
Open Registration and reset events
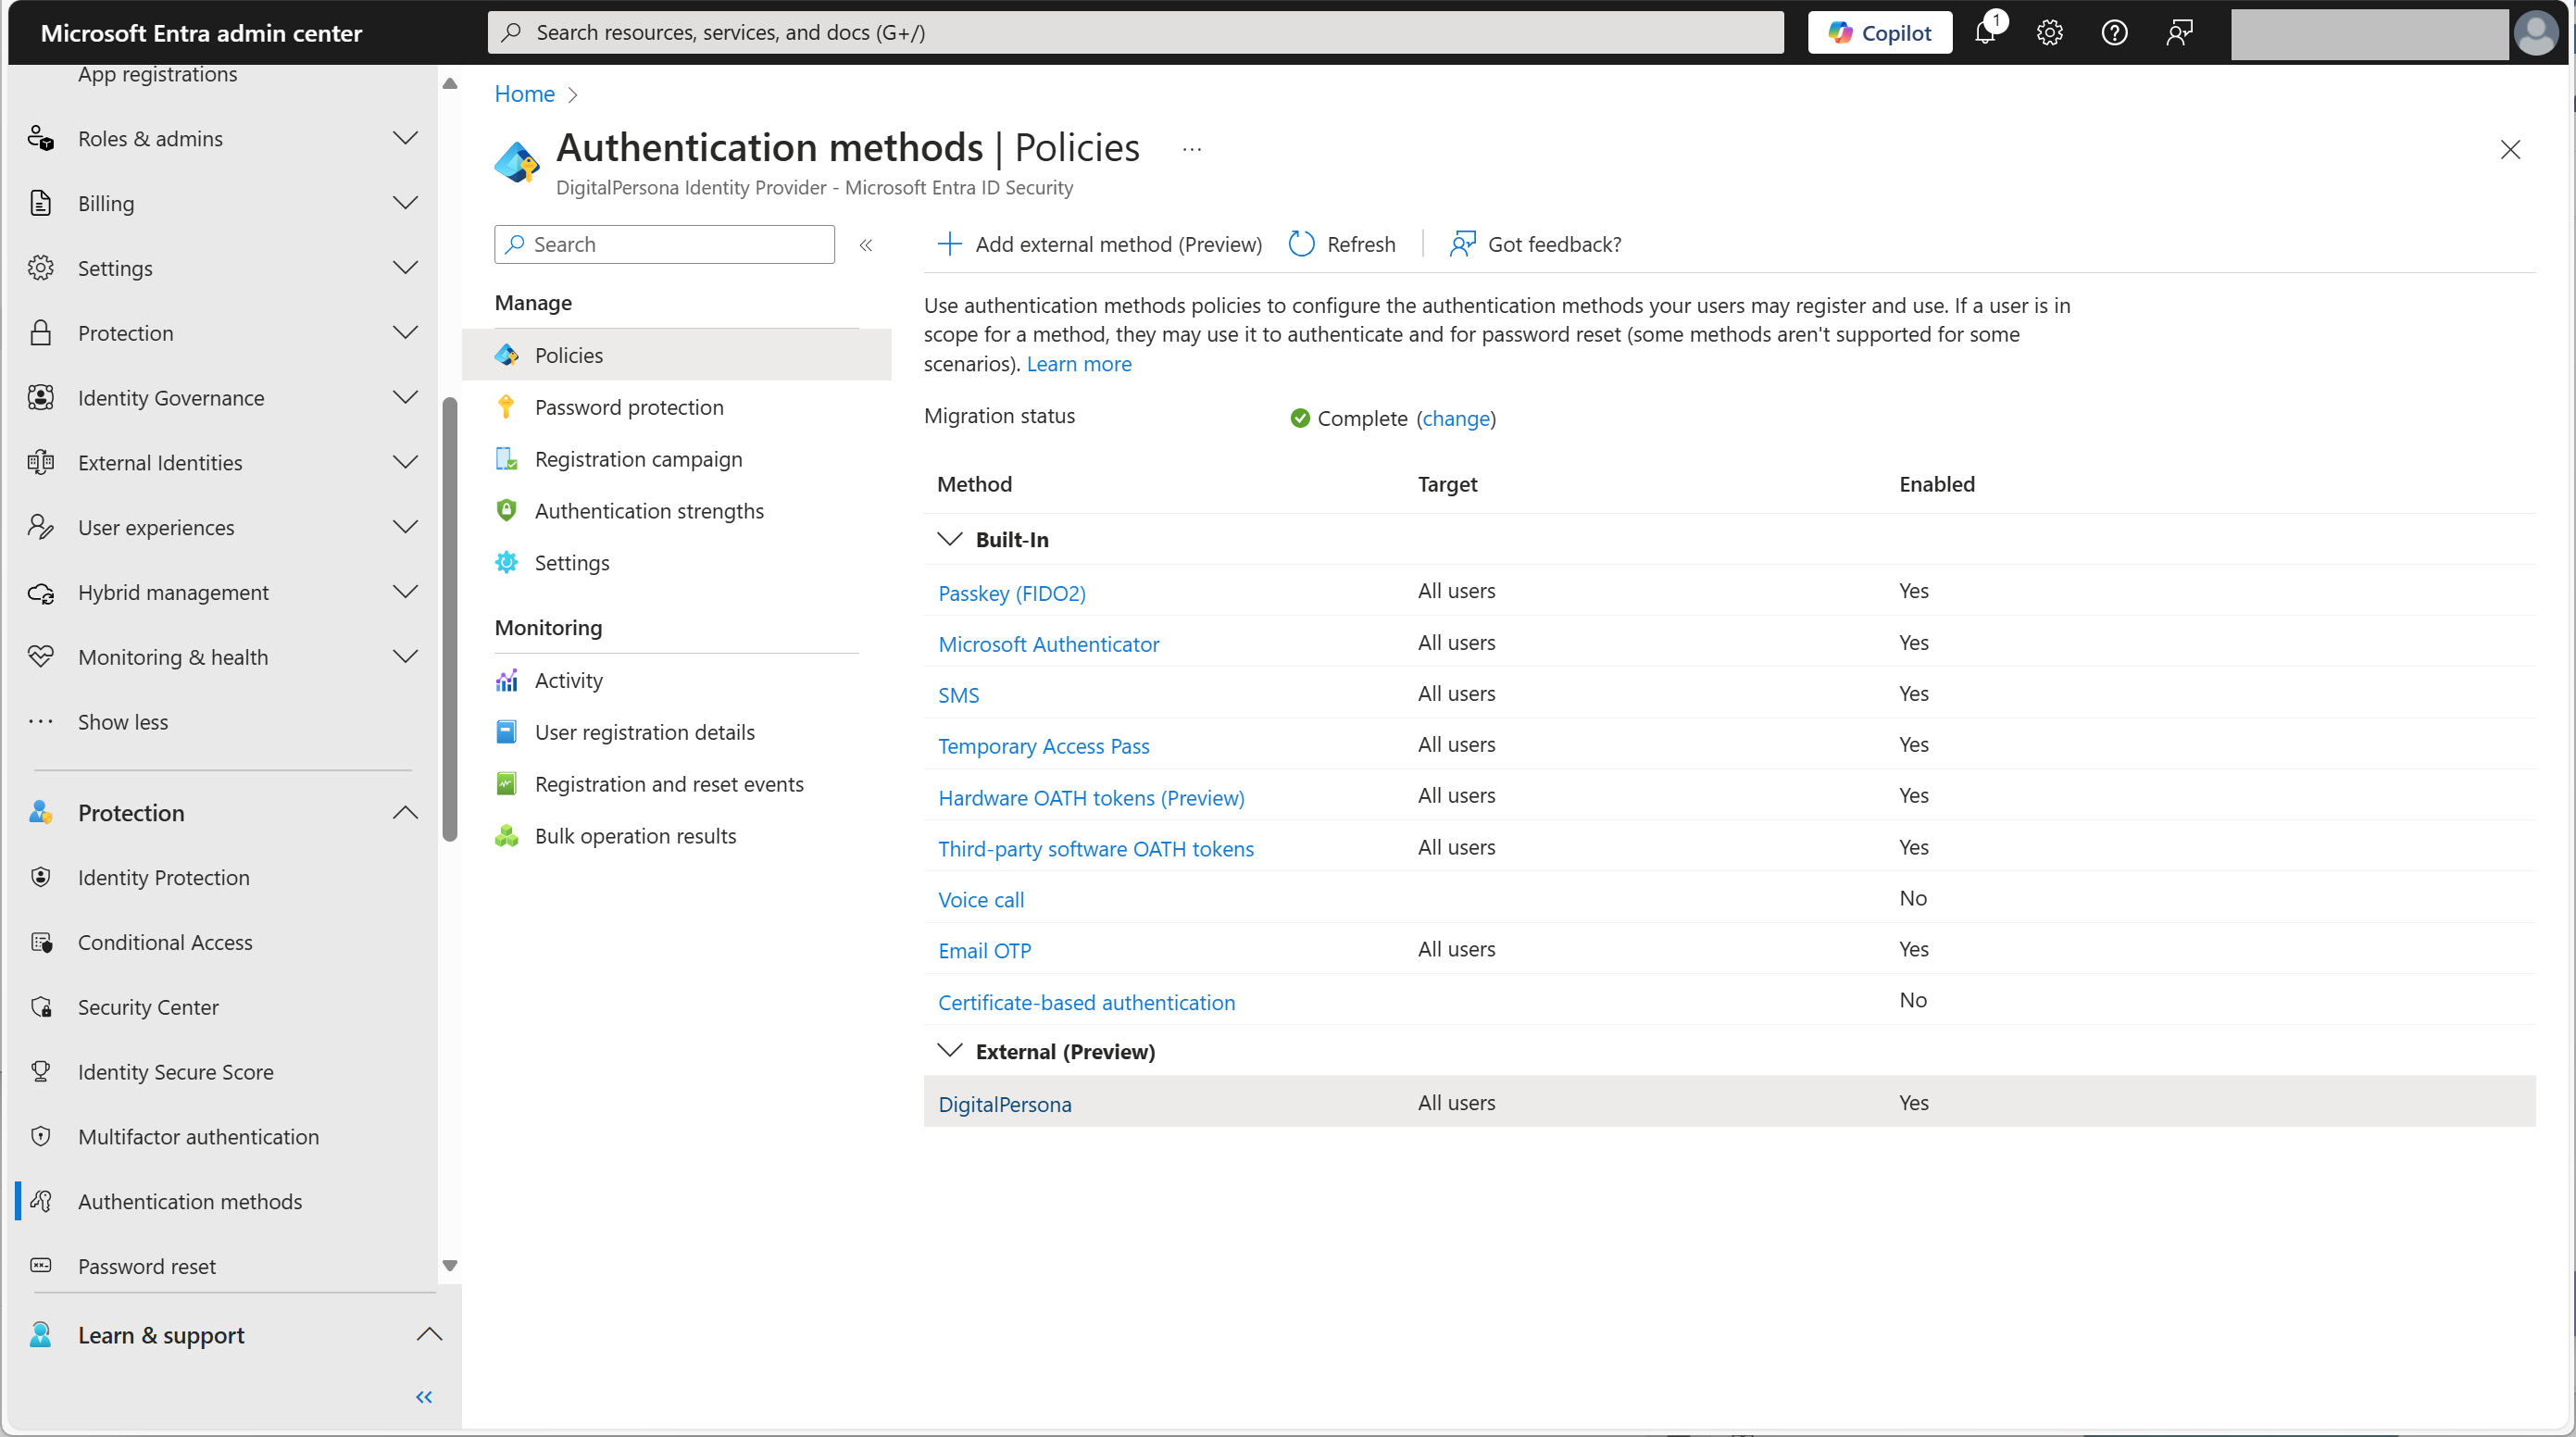pos(669,784)
